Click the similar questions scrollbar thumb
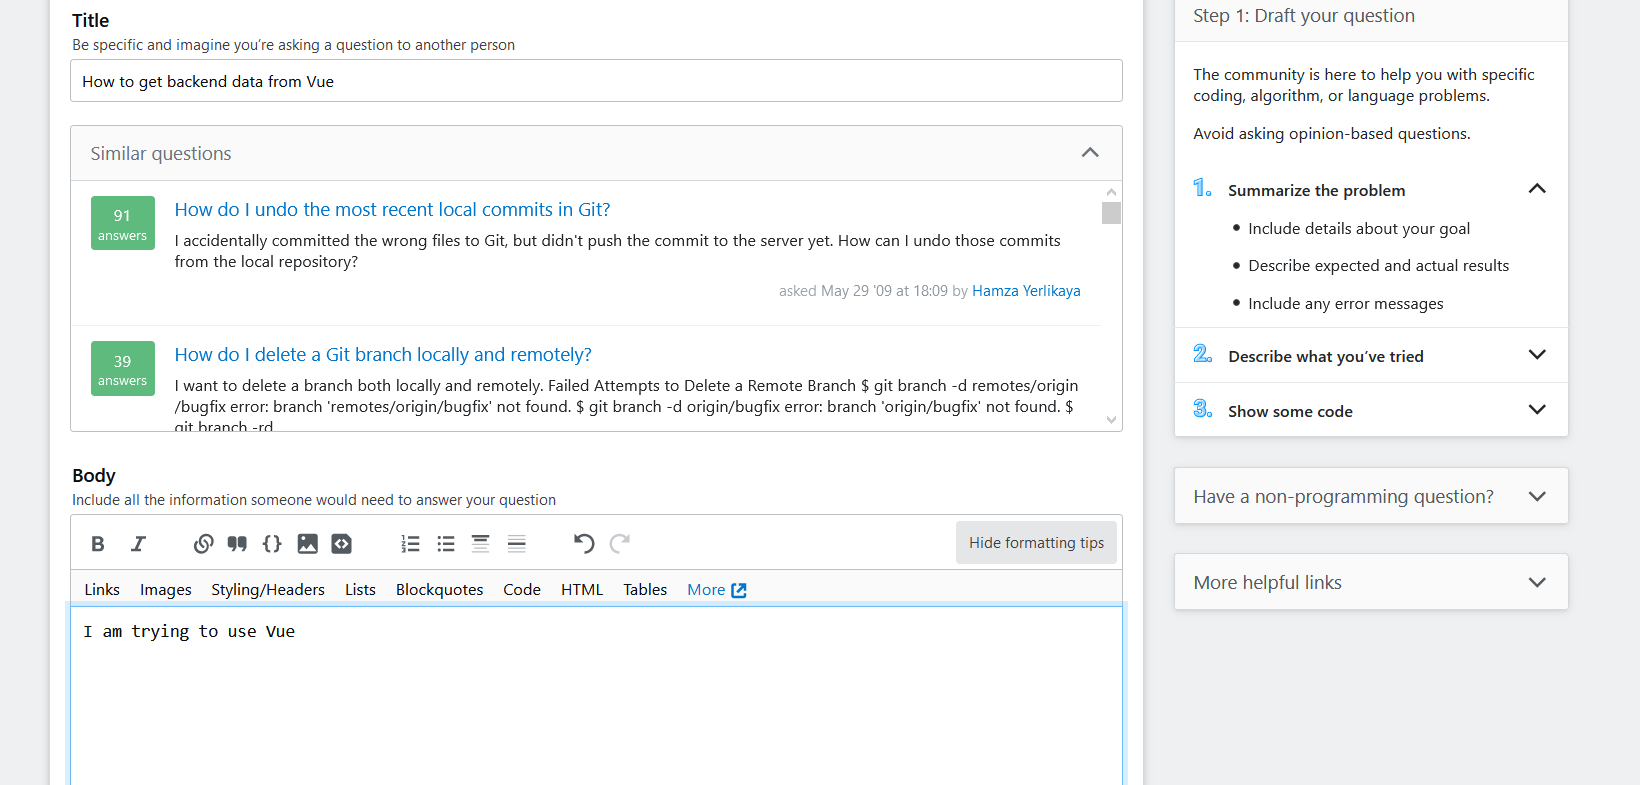This screenshot has width=1640, height=785. 1111,213
